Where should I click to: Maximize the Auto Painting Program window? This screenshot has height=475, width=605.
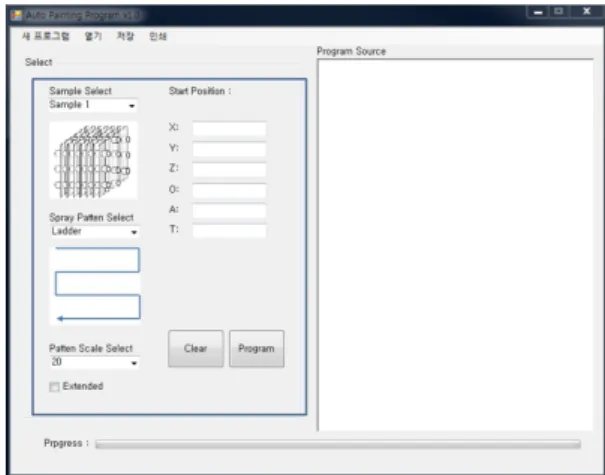pos(558,12)
